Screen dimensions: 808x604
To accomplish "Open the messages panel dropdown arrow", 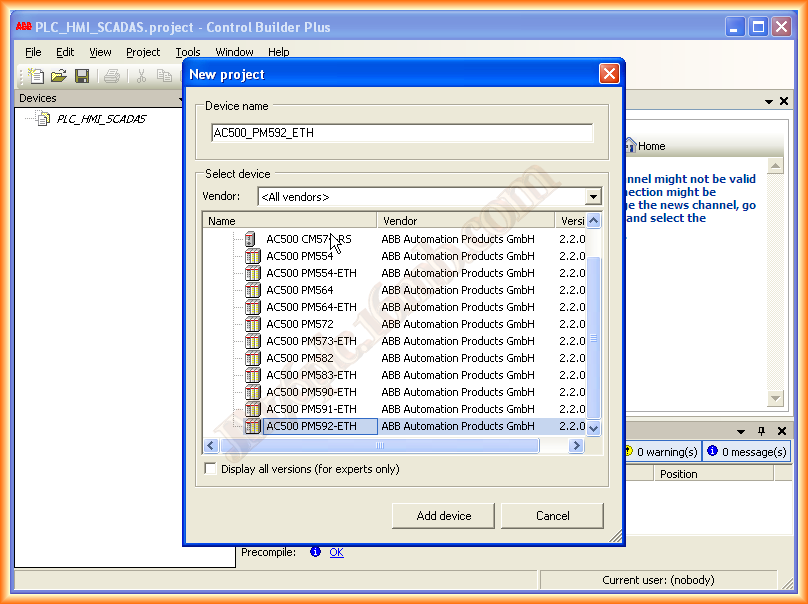I will 742,431.
